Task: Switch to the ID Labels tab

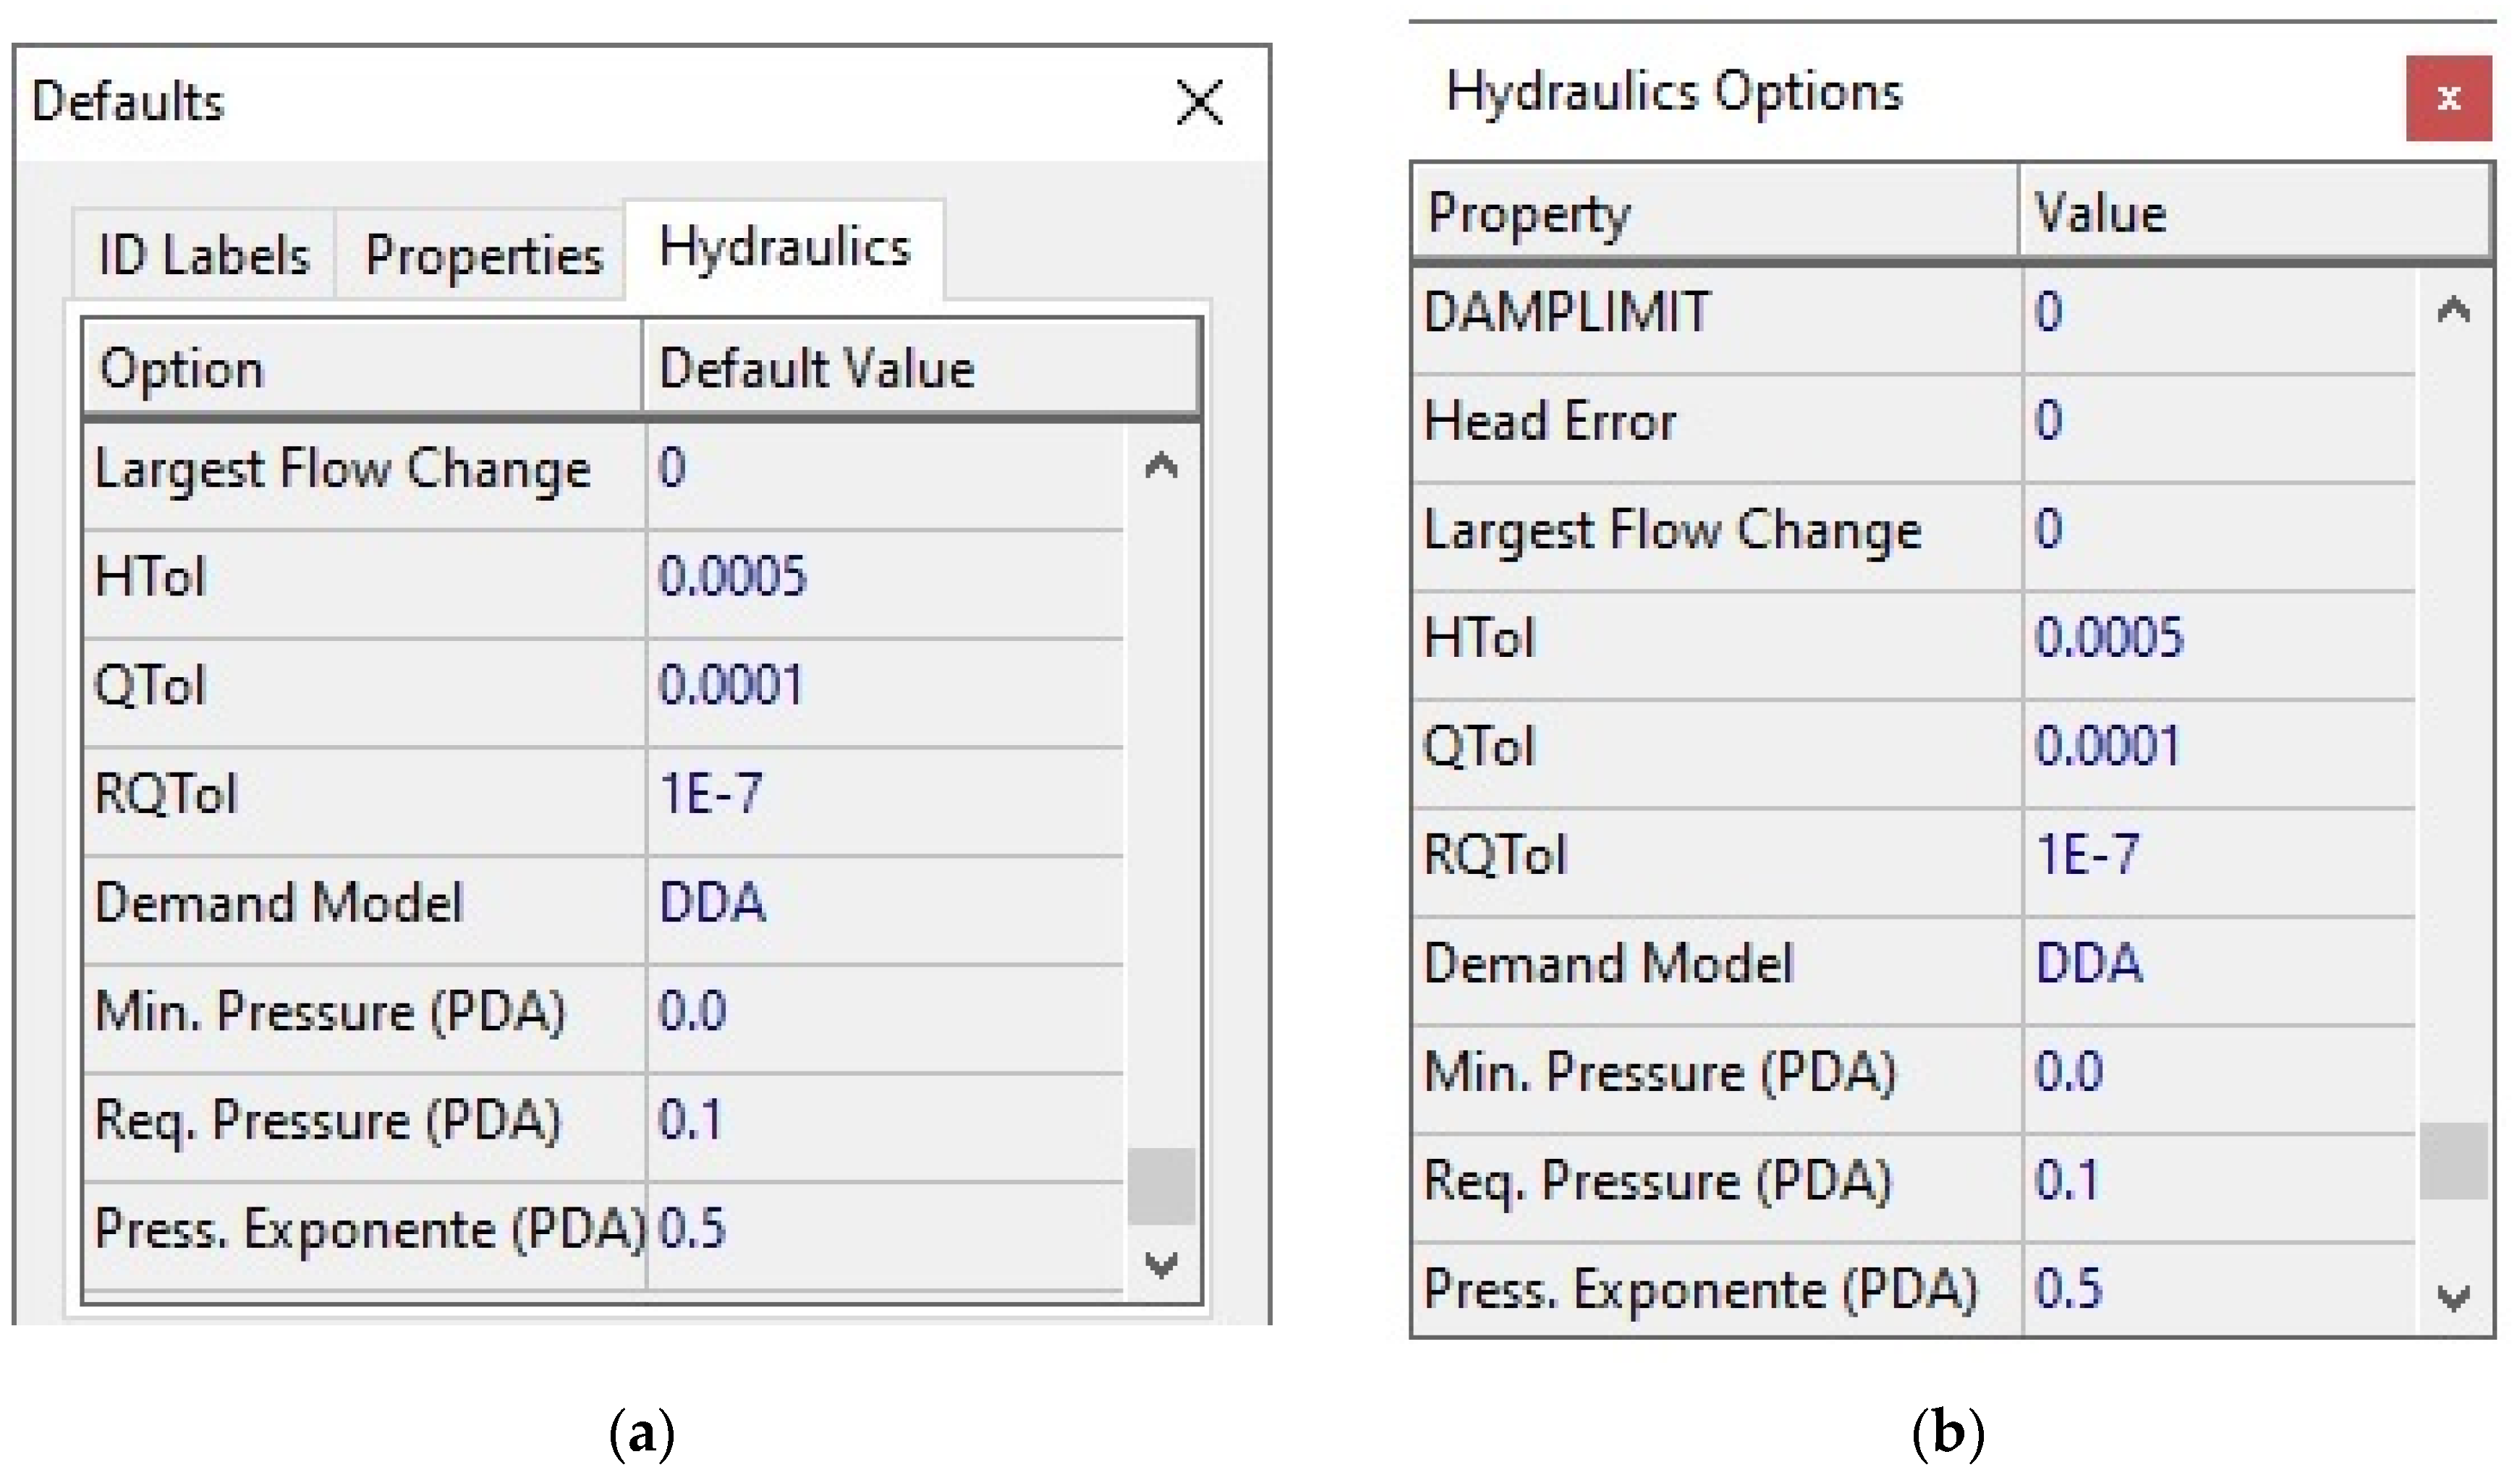Action: click(x=204, y=255)
